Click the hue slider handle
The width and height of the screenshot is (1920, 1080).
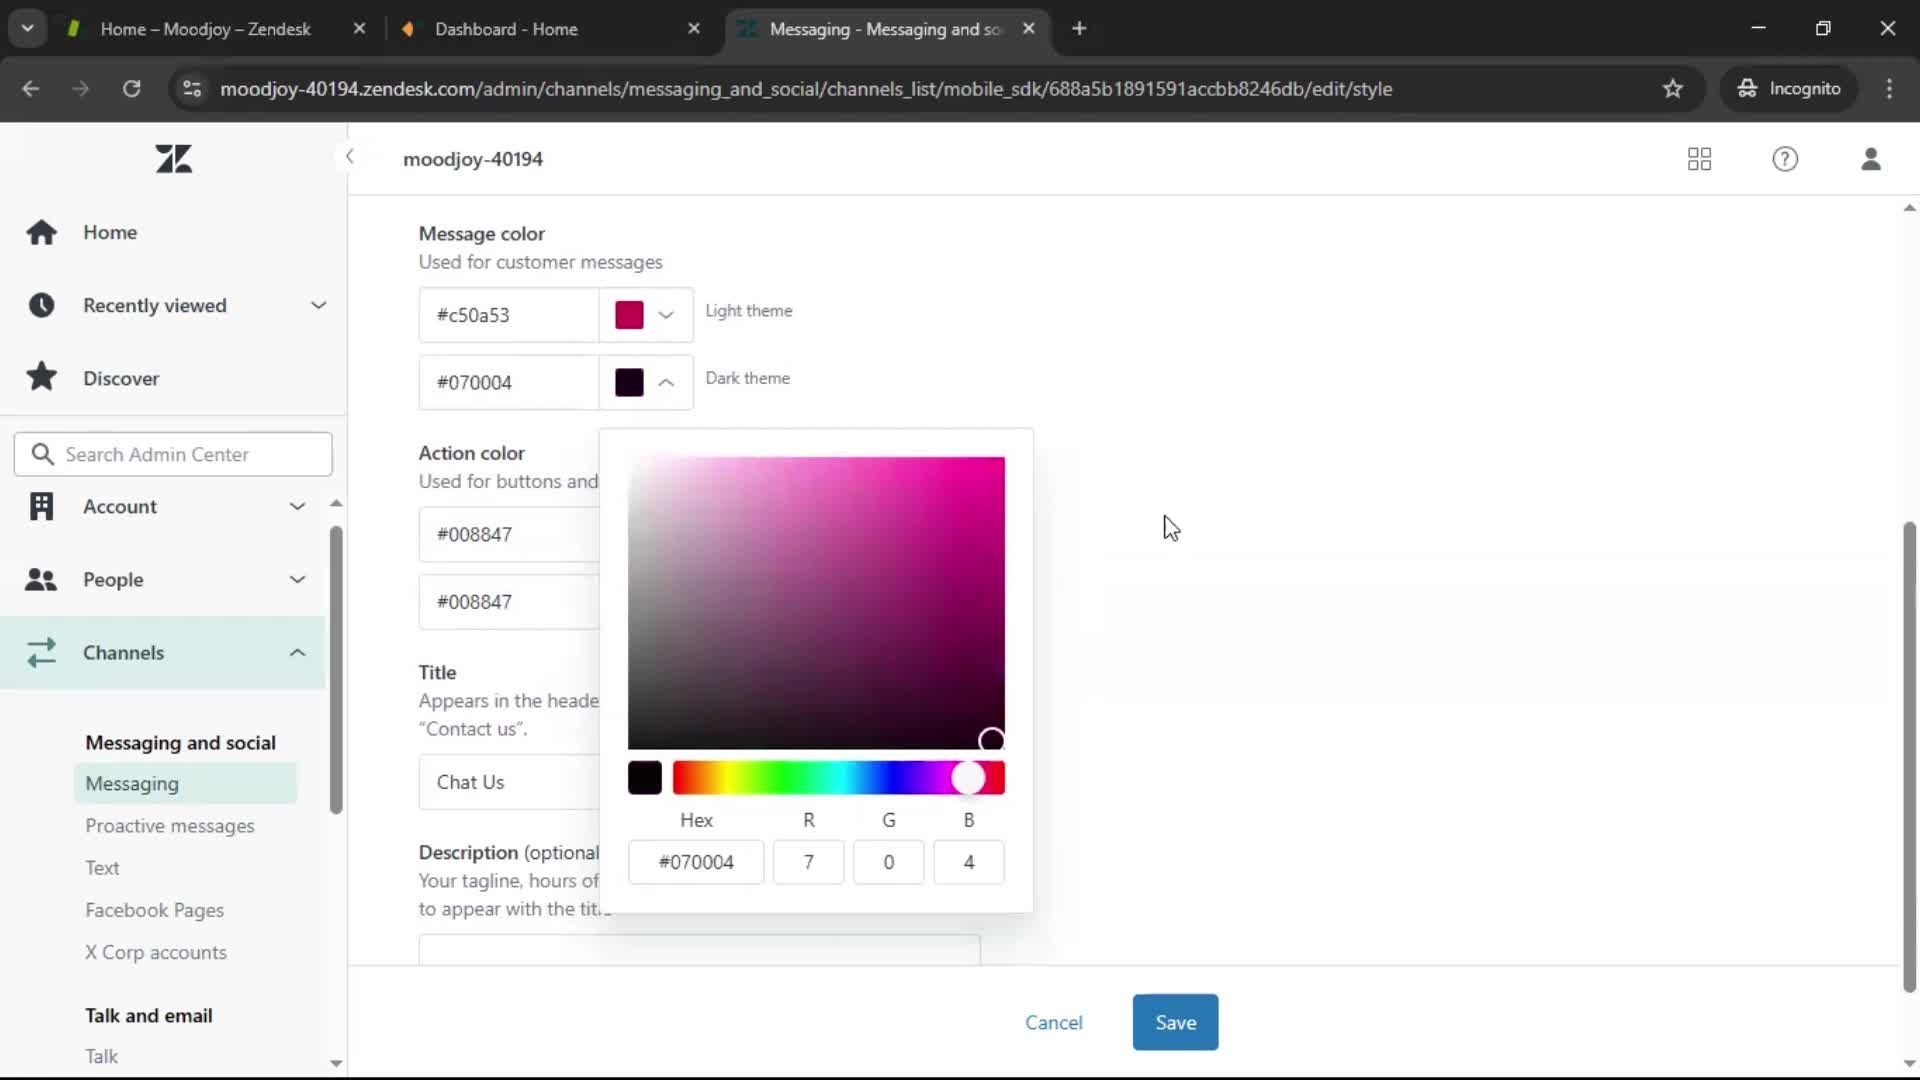pos(967,778)
